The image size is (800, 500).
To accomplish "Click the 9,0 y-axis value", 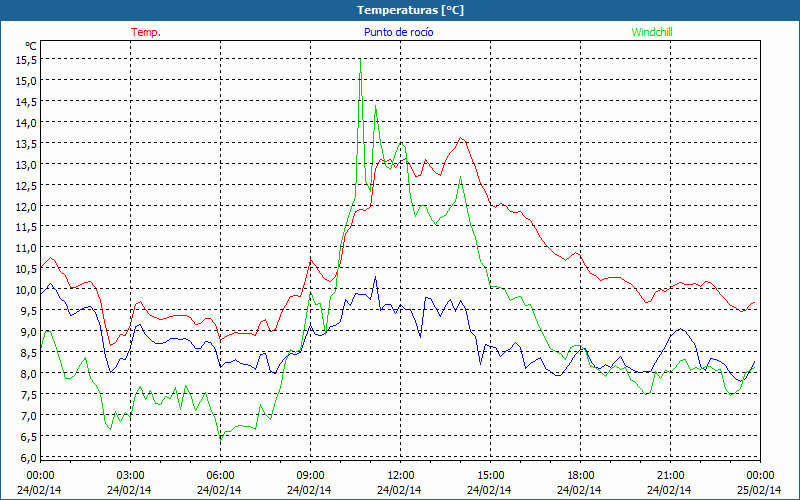I will [30, 332].
